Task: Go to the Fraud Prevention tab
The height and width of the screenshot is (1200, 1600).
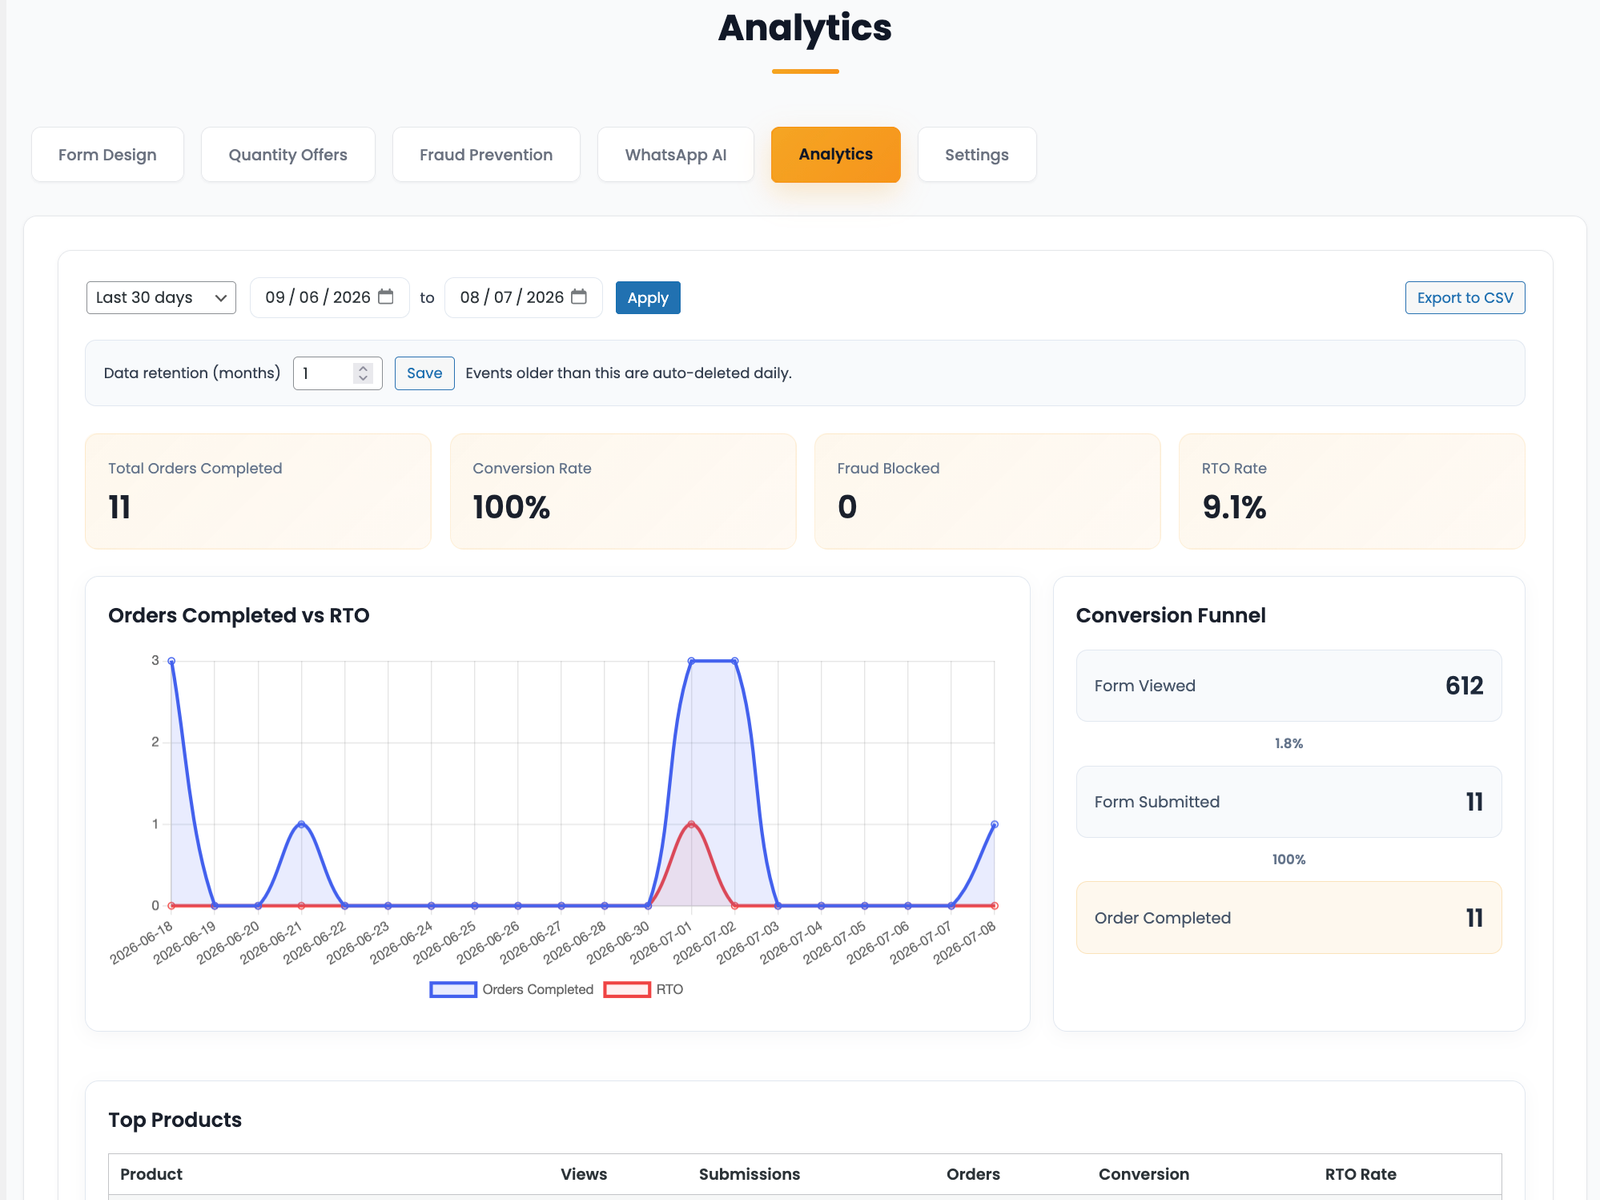Action: [x=486, y=155]
